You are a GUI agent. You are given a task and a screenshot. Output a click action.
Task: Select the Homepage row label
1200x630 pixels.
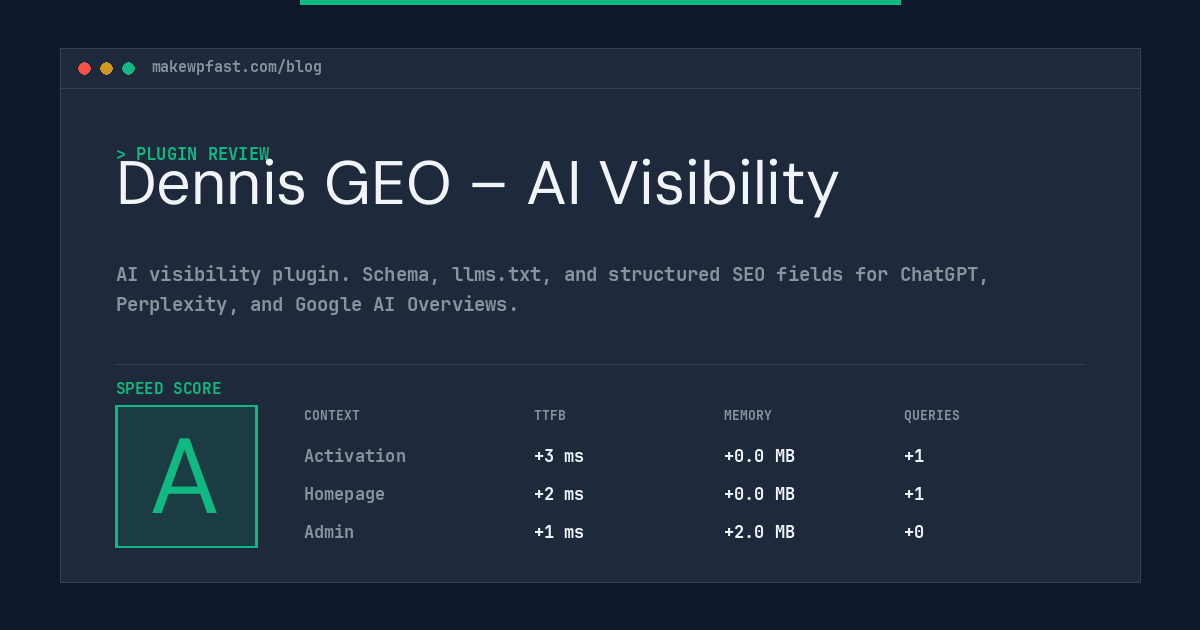pyautogui.click(x=344, y=494)
